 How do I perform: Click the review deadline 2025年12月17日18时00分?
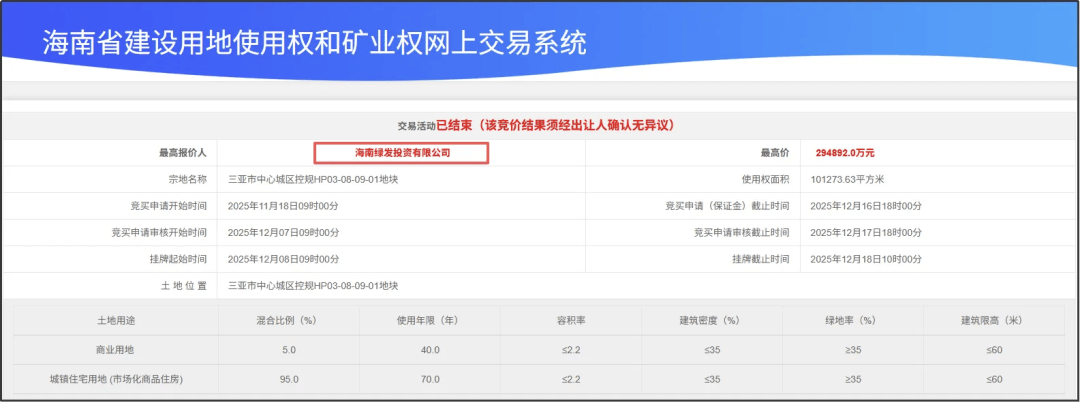(865, 232)
